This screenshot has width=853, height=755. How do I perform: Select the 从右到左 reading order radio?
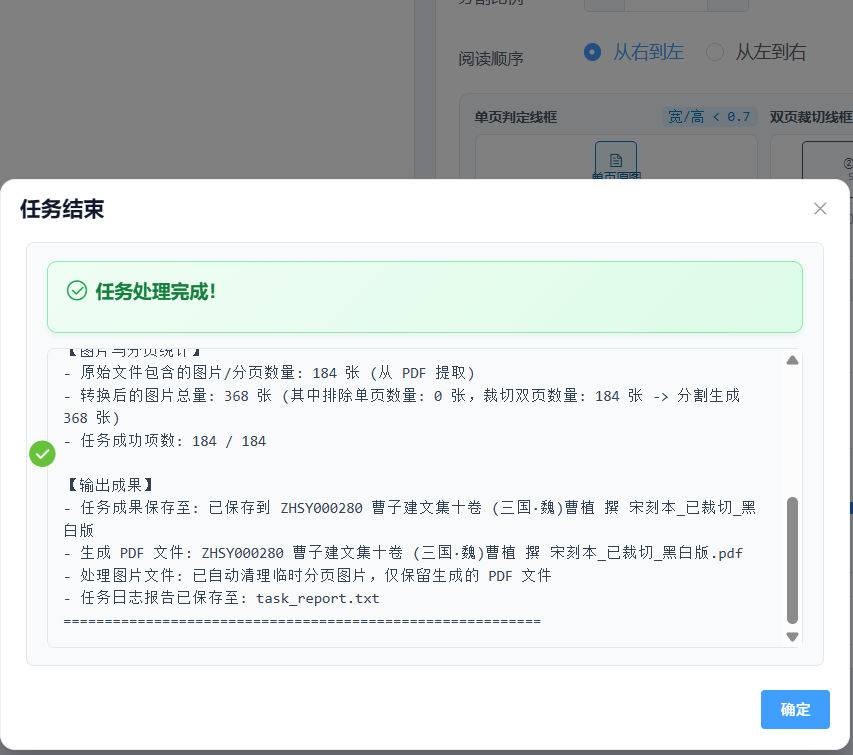coord(592,52)
